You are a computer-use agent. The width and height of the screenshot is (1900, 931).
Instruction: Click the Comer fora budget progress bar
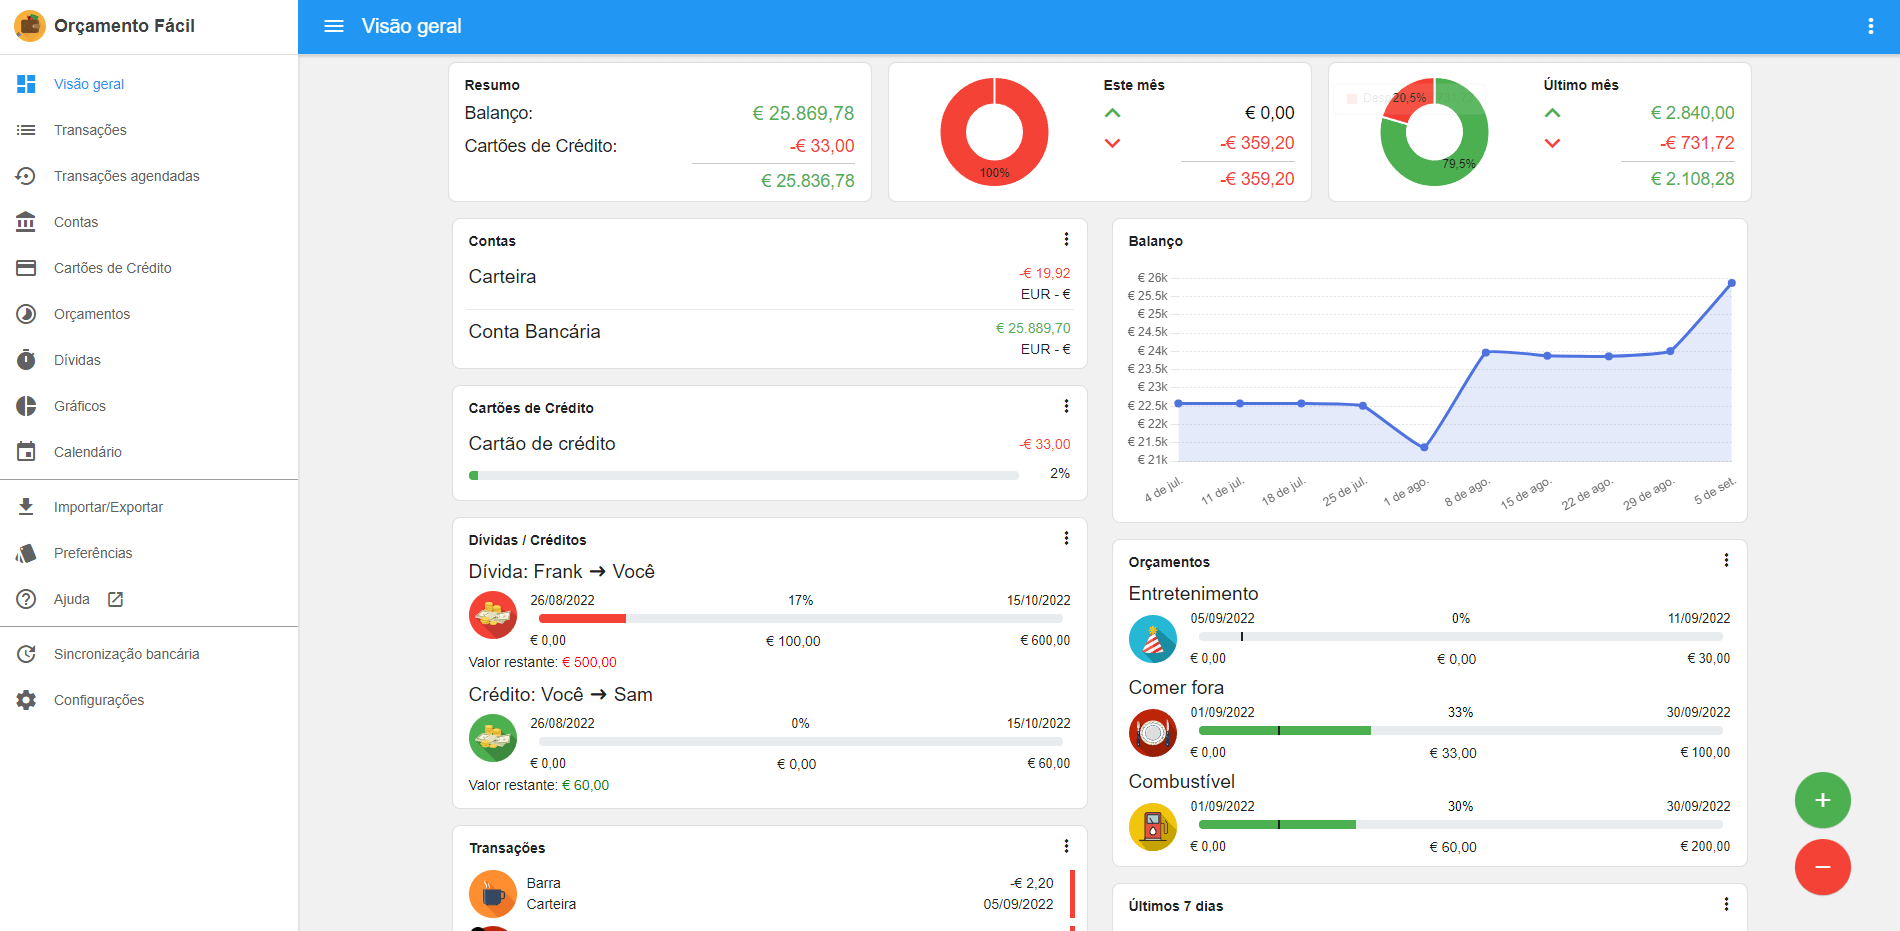(x=1460, y=731)
